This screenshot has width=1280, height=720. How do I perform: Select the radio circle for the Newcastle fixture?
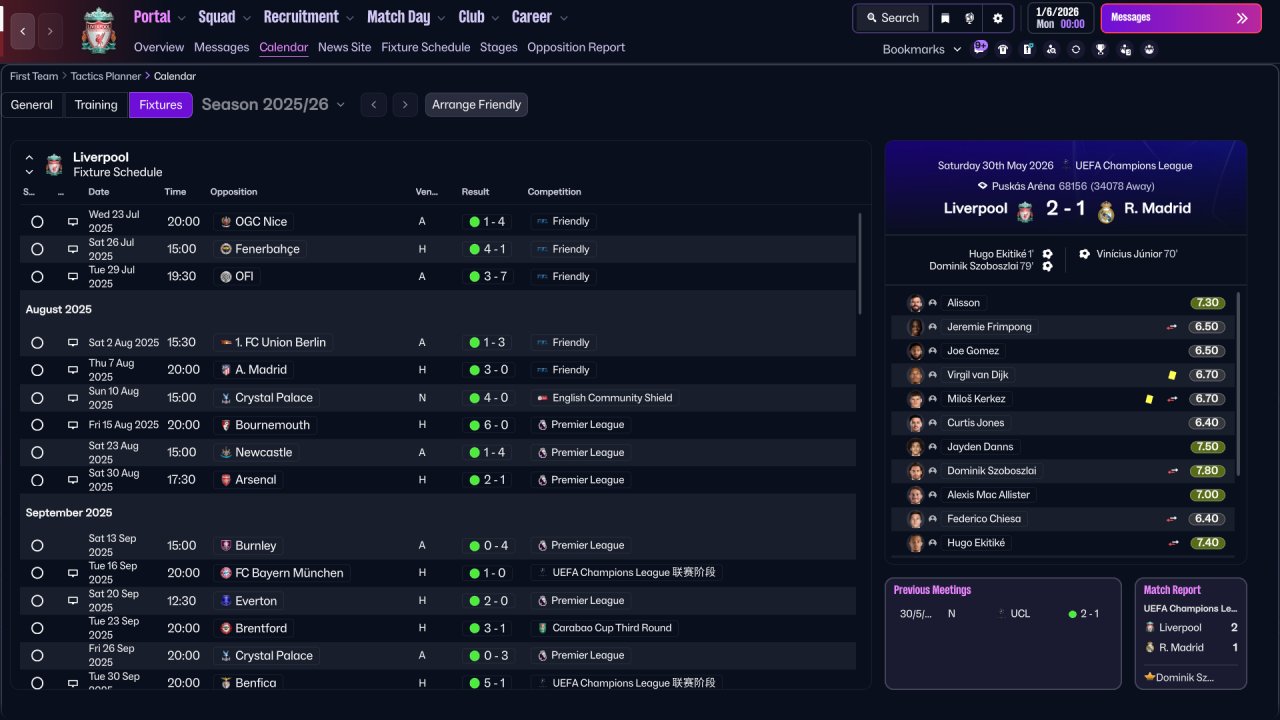point(37,453)
